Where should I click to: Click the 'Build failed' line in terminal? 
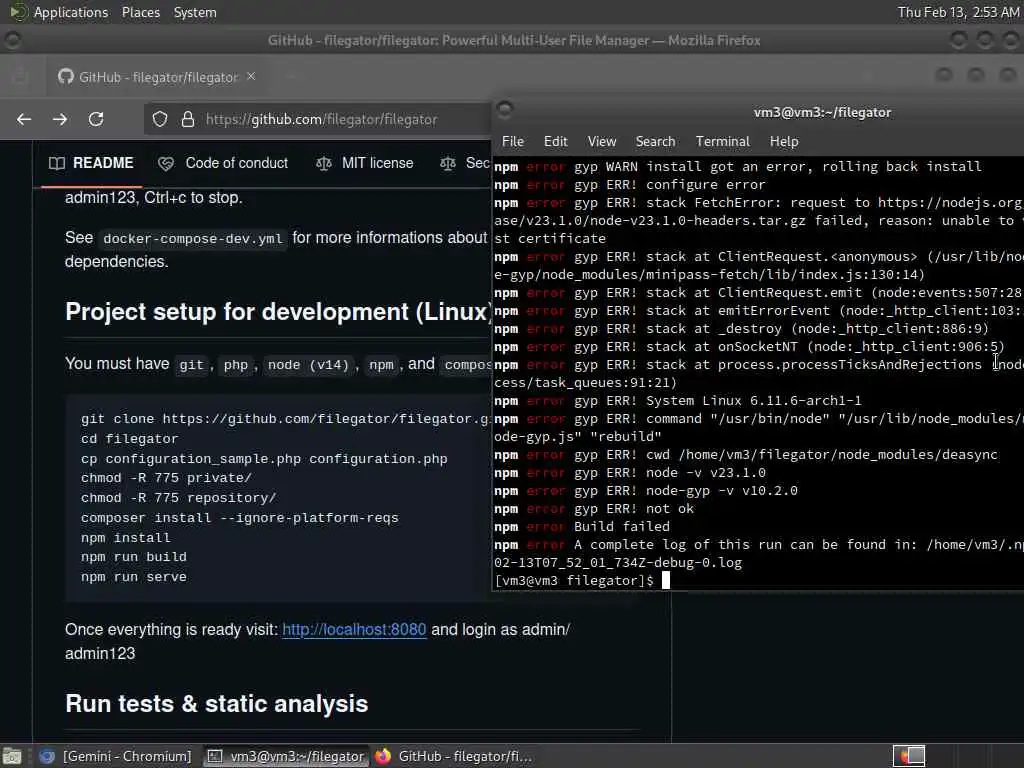[x=622, y=526]
